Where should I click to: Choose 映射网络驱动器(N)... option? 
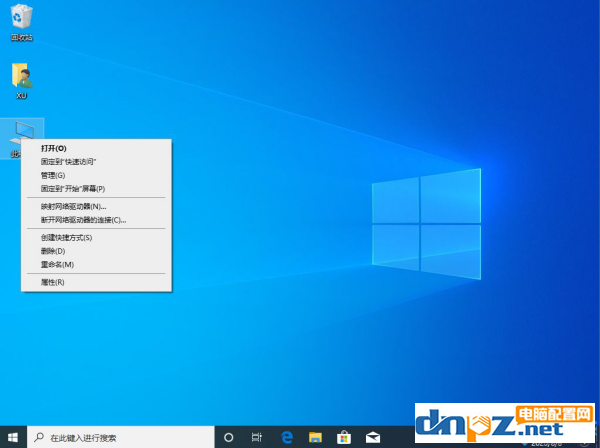pos(96,207)
